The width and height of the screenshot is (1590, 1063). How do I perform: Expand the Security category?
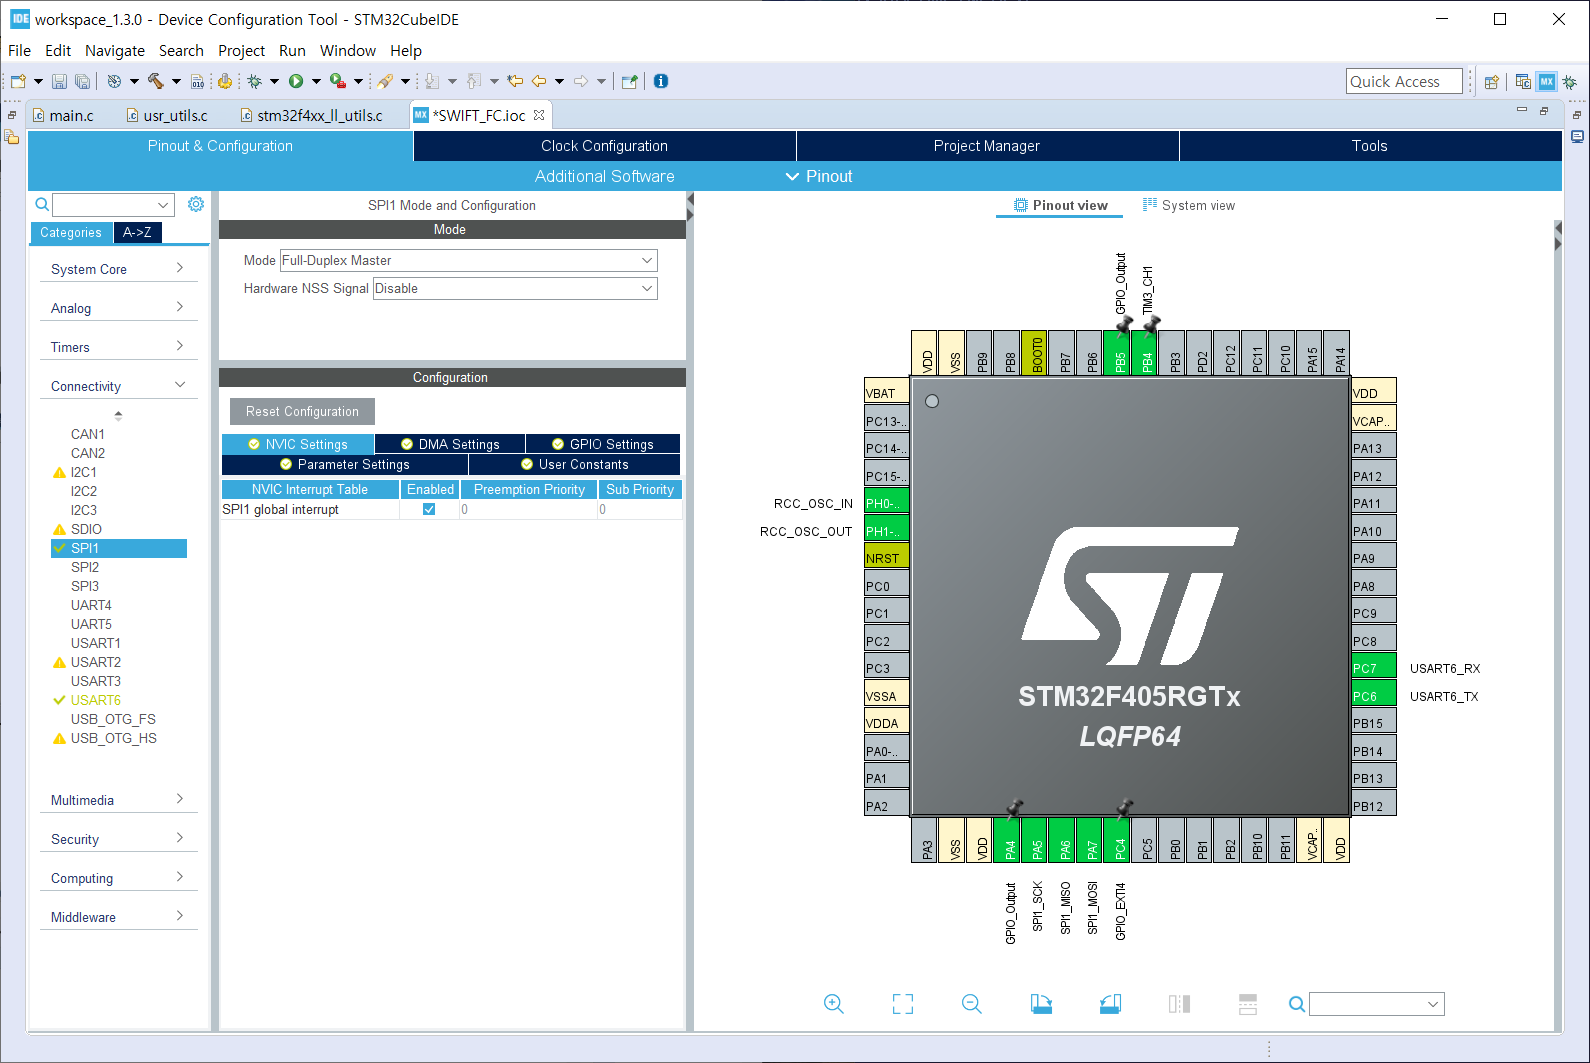[118, 839]
